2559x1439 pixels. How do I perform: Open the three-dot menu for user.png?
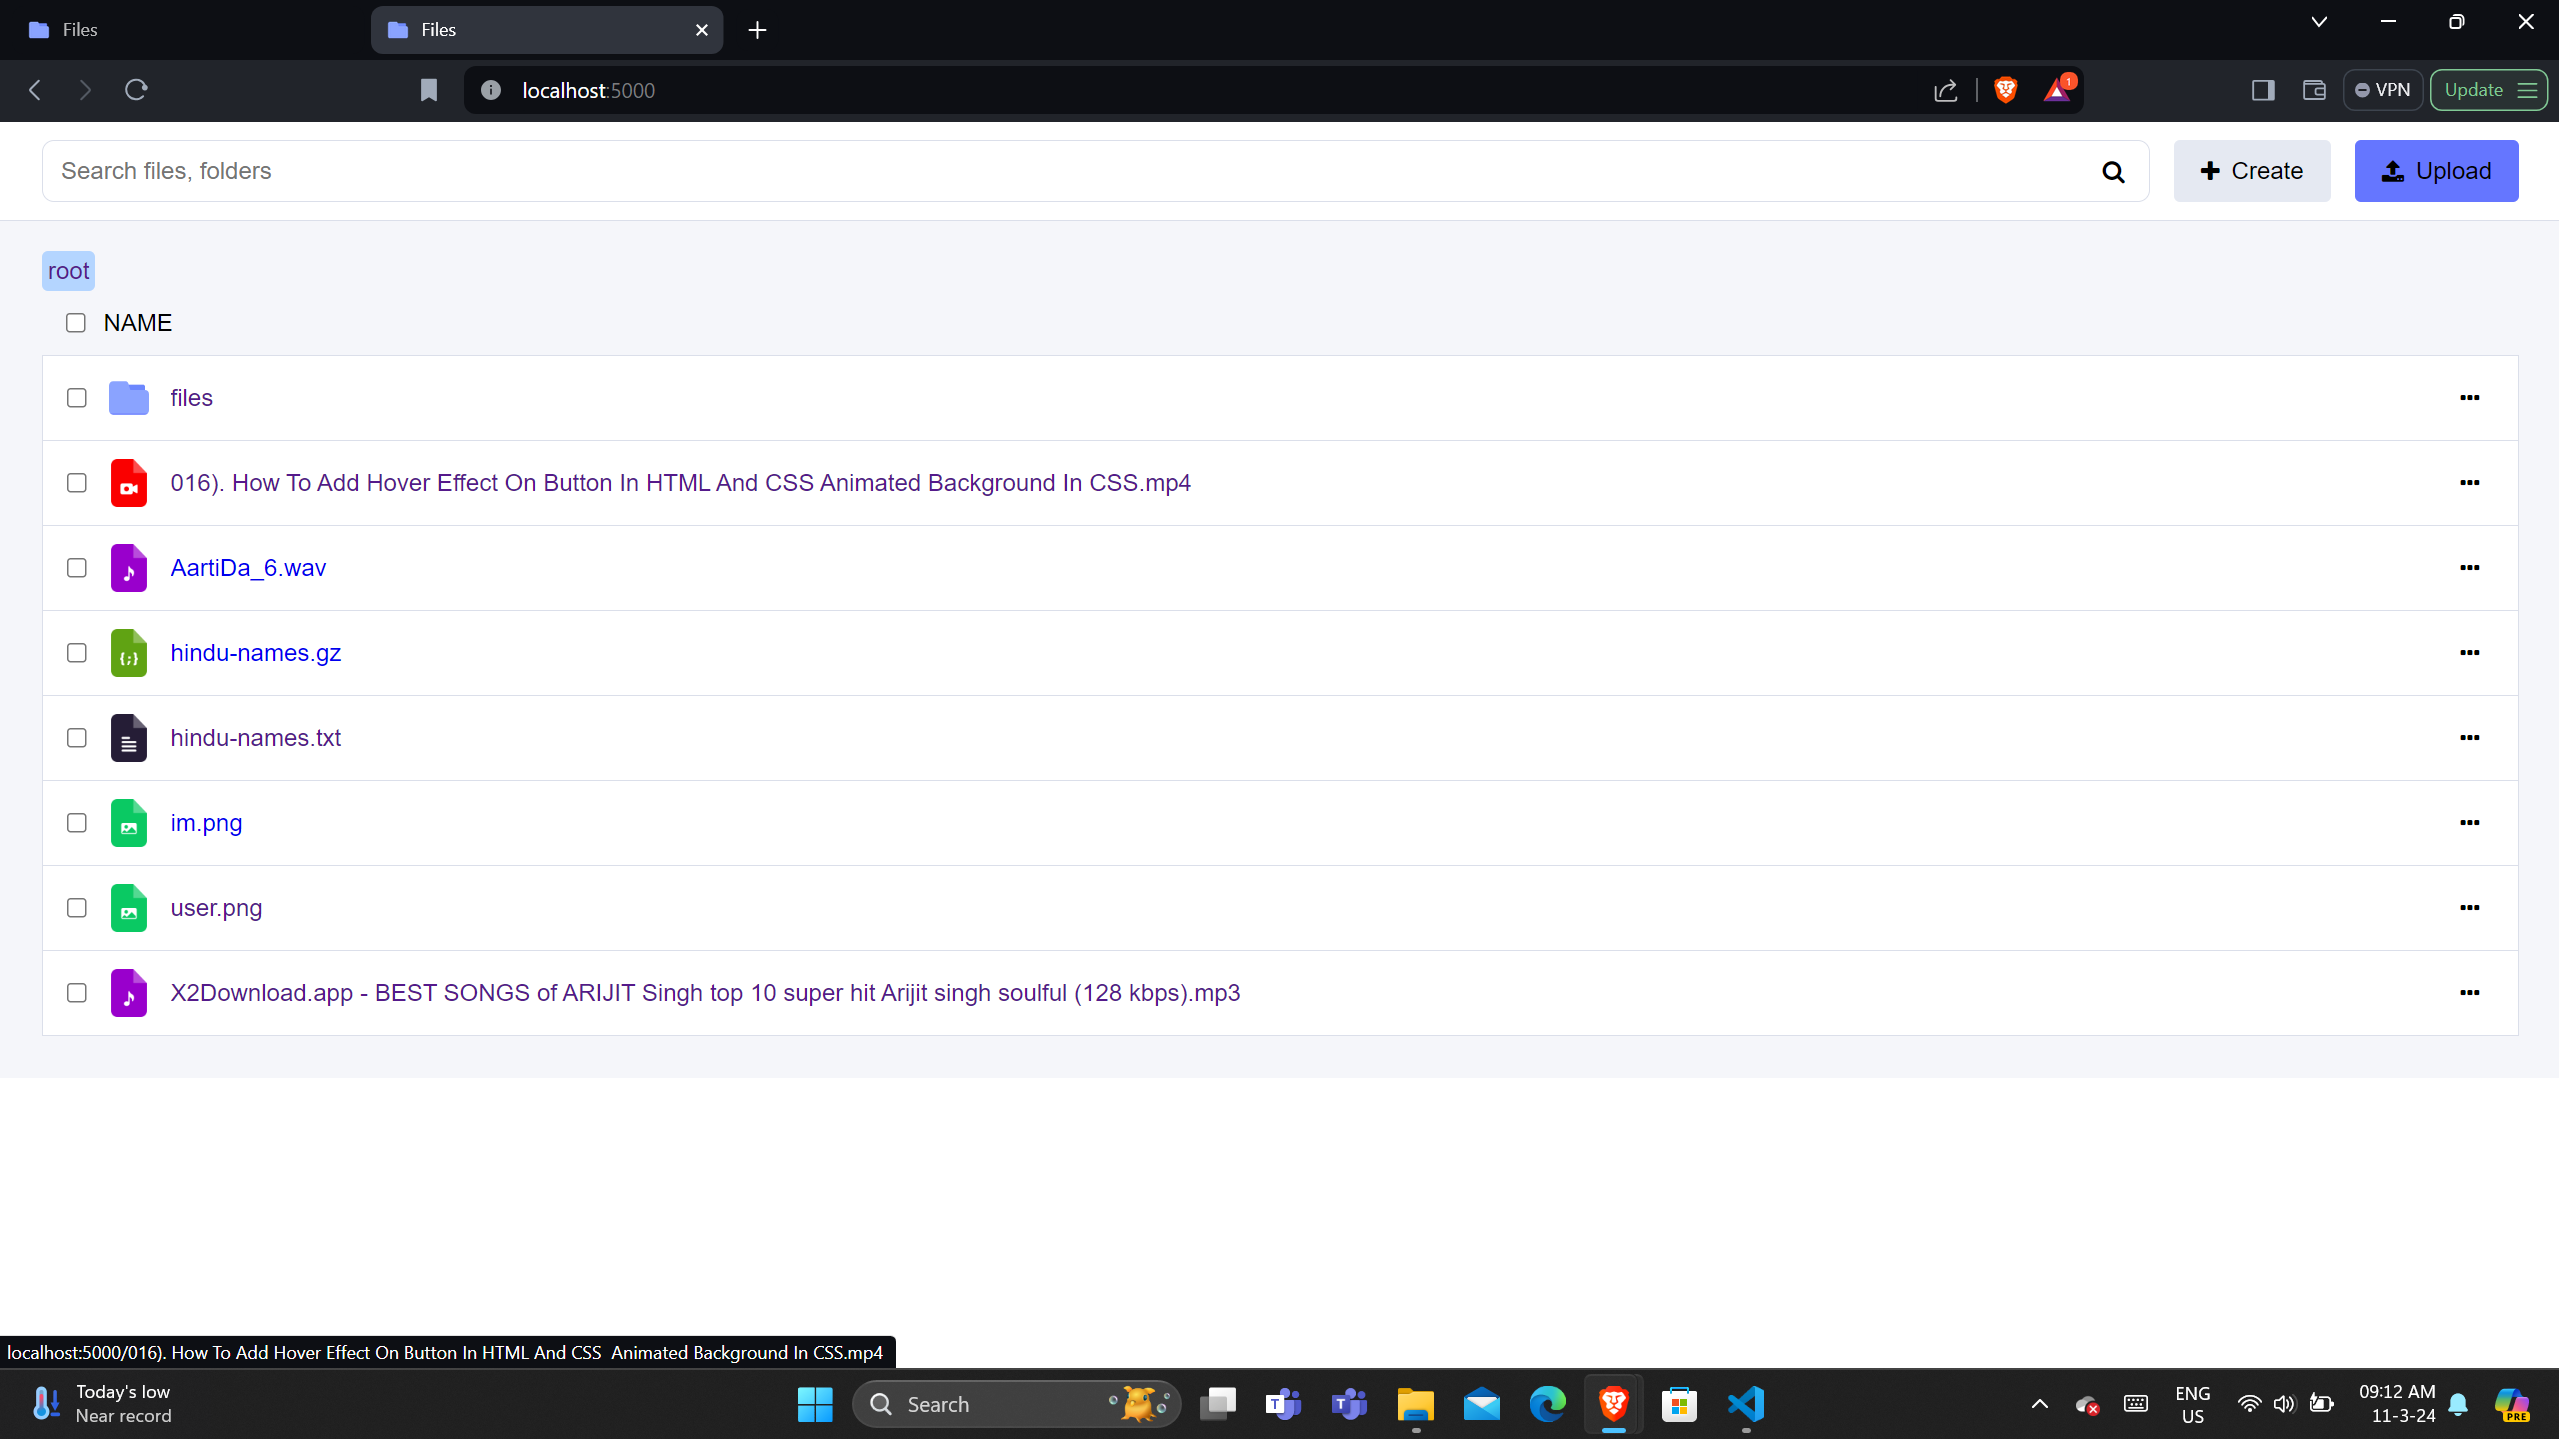click(2469, 908)
